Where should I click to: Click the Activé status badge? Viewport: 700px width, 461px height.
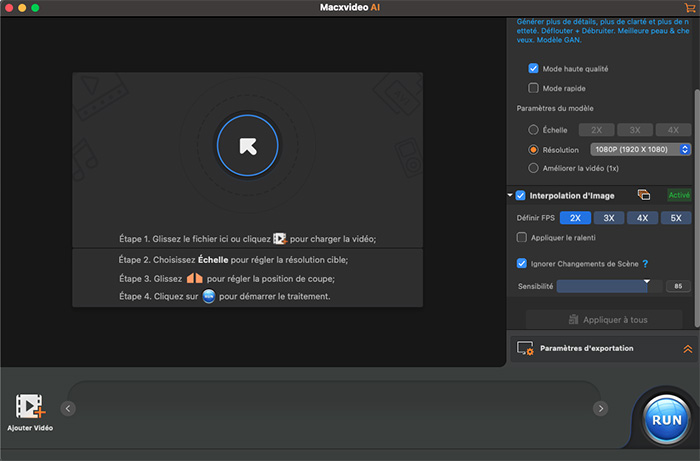pyautogui.click(x=679, y=195)
